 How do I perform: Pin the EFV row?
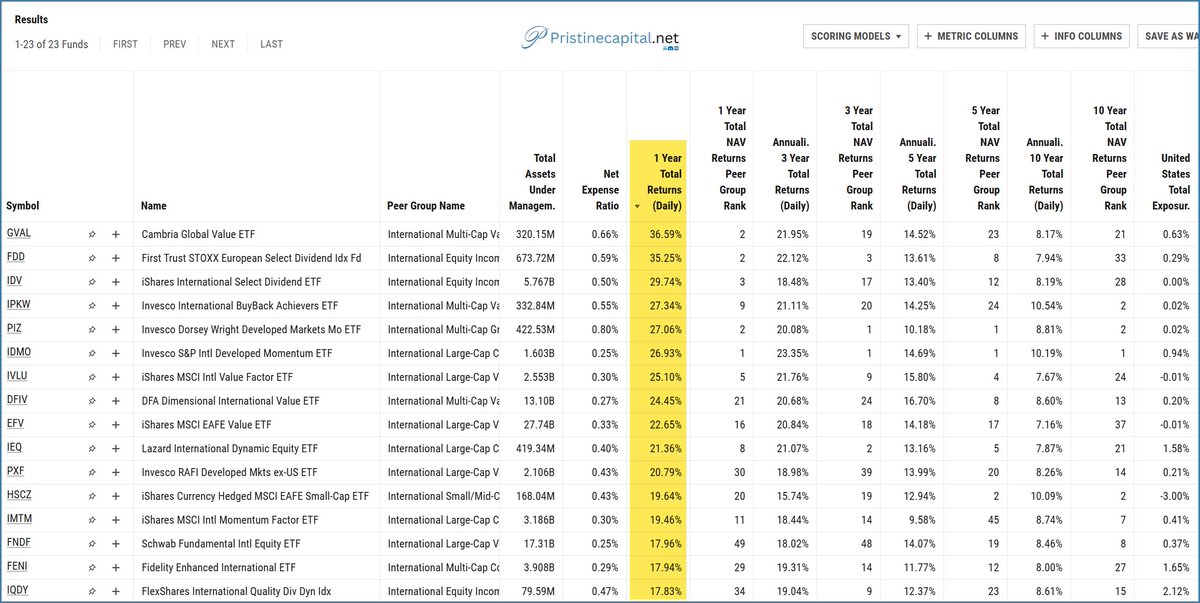pyautogui.click(x=91, y=424)
